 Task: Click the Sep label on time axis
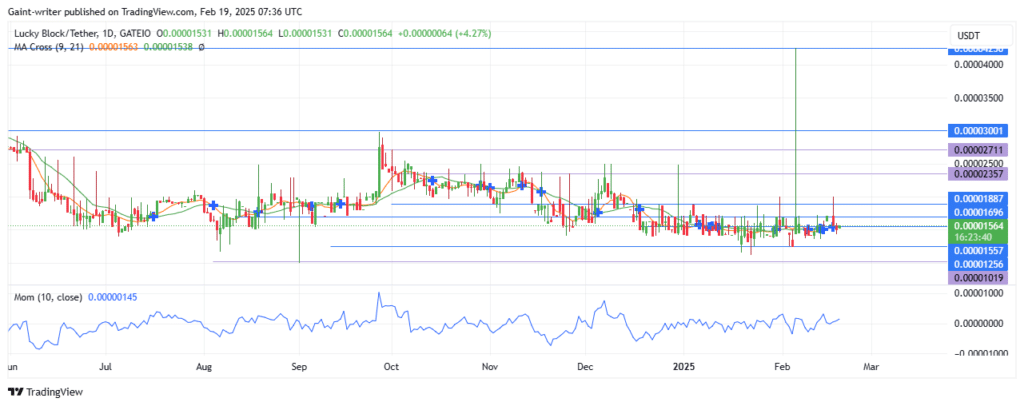[298, 367]
